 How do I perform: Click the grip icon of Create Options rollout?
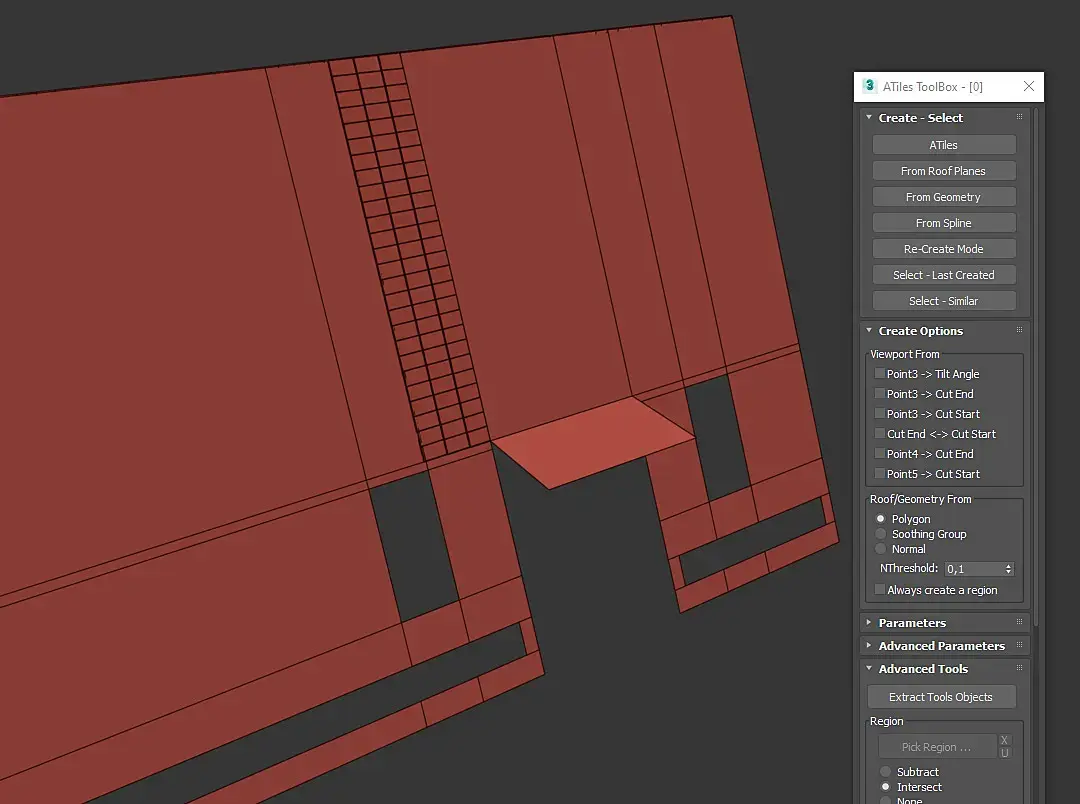(1019, 331)
